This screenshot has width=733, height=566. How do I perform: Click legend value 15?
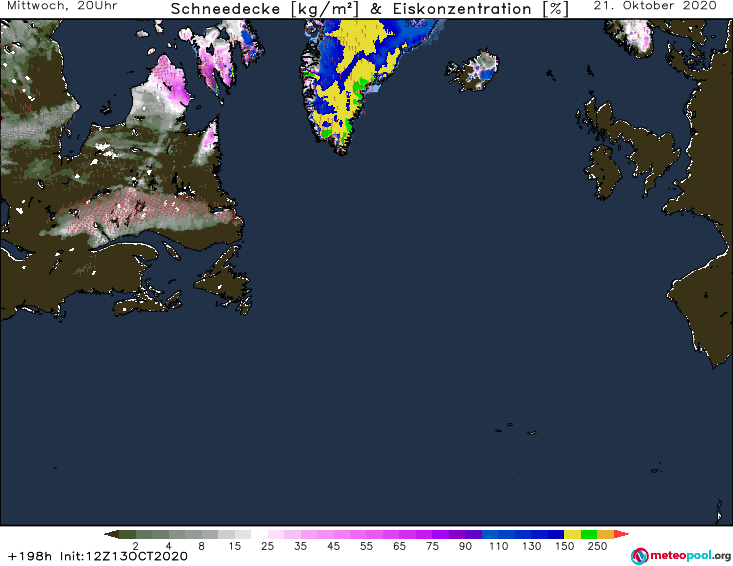pos(235,546)
